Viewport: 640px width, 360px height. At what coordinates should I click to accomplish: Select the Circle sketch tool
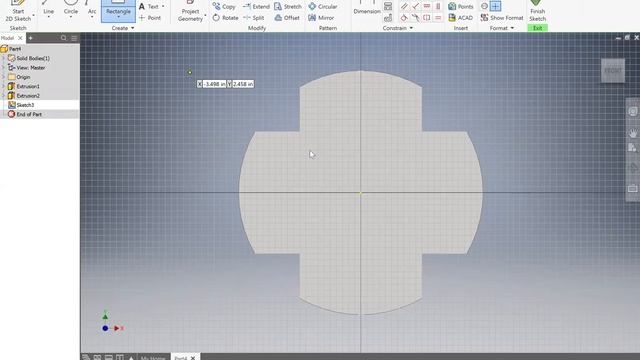coord(71,9)
